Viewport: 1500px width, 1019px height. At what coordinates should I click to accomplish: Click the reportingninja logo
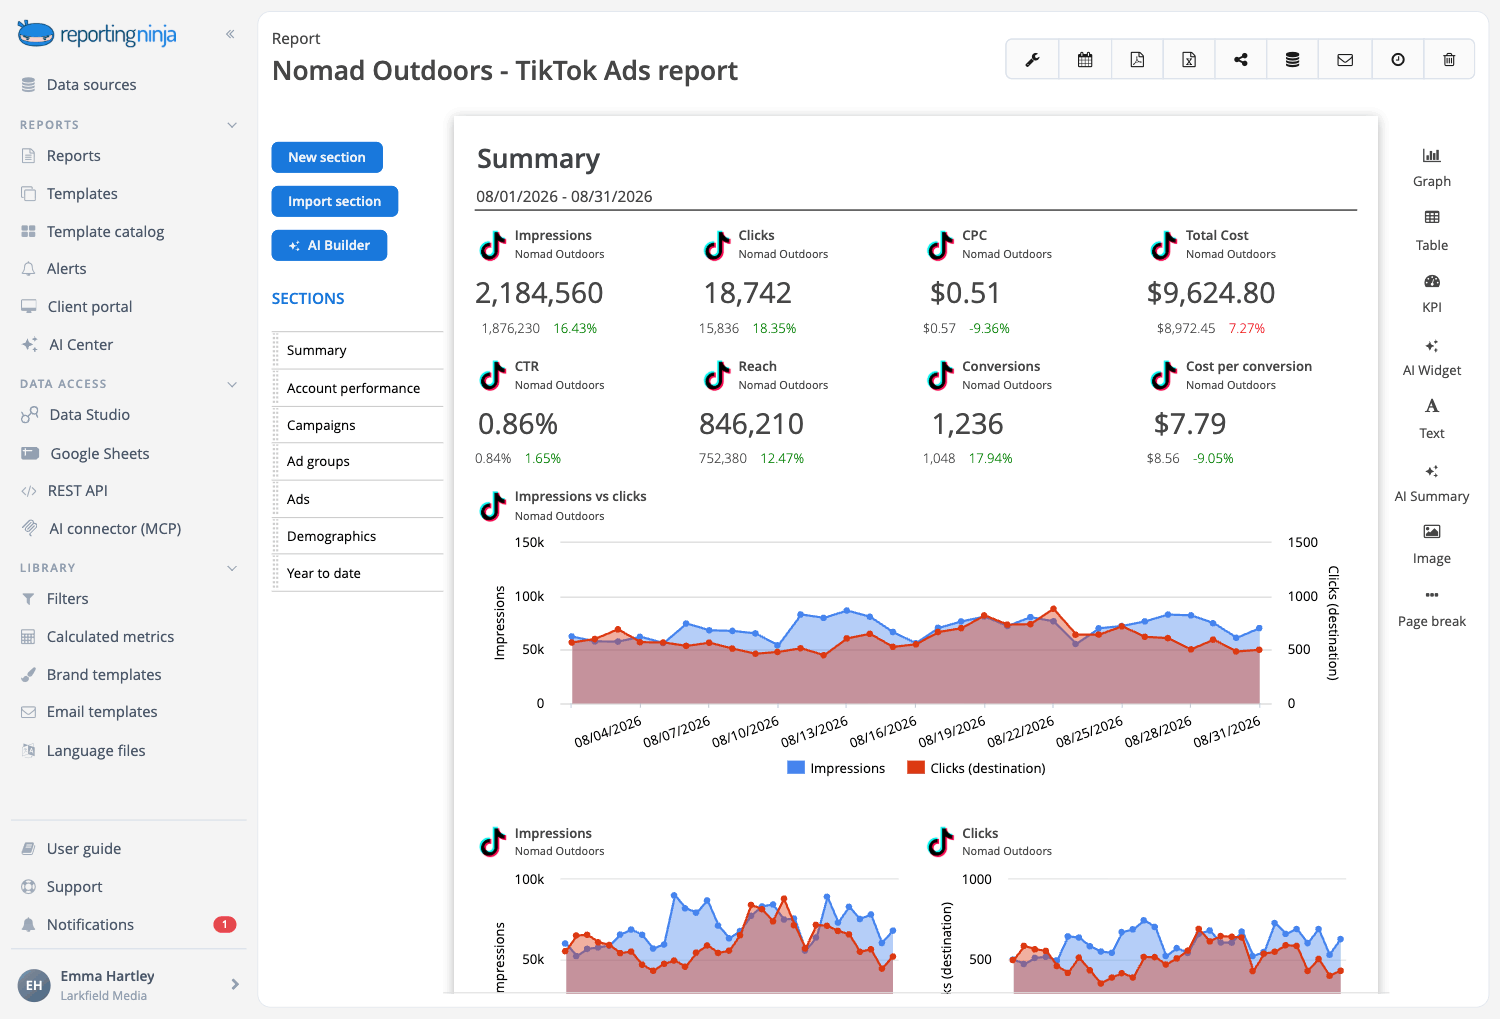97,35
